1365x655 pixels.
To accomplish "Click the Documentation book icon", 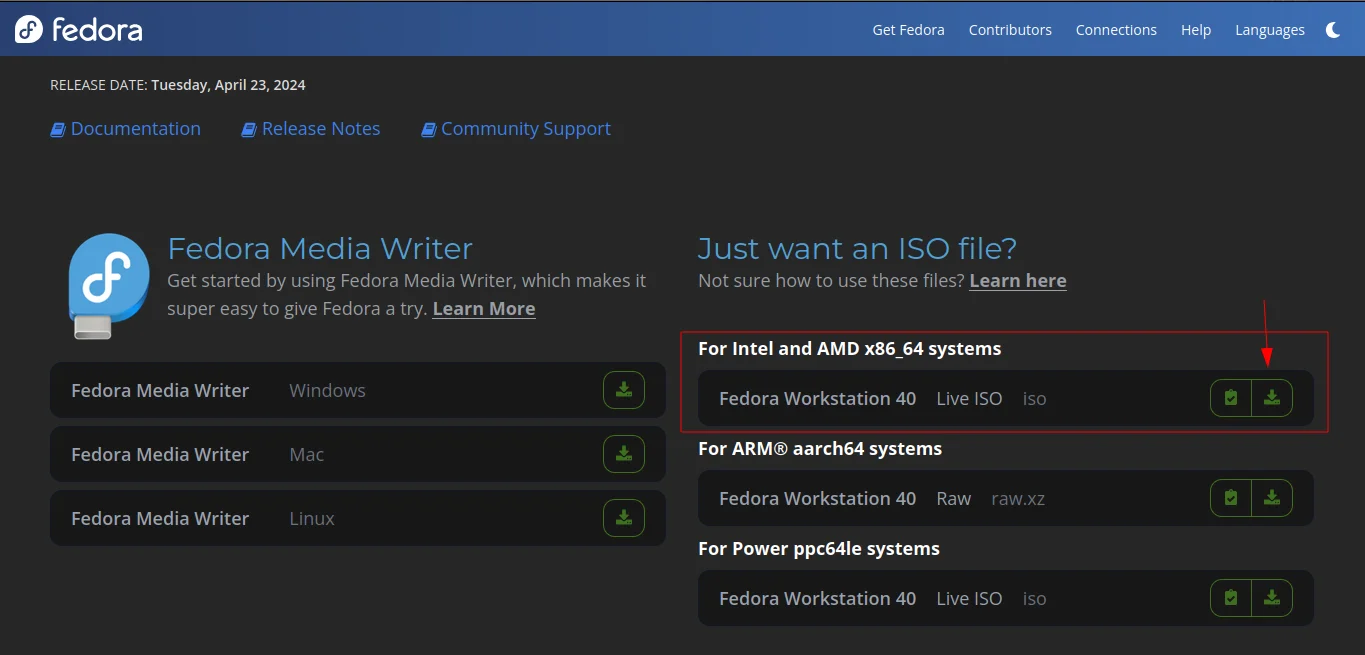I will (58, 130).
